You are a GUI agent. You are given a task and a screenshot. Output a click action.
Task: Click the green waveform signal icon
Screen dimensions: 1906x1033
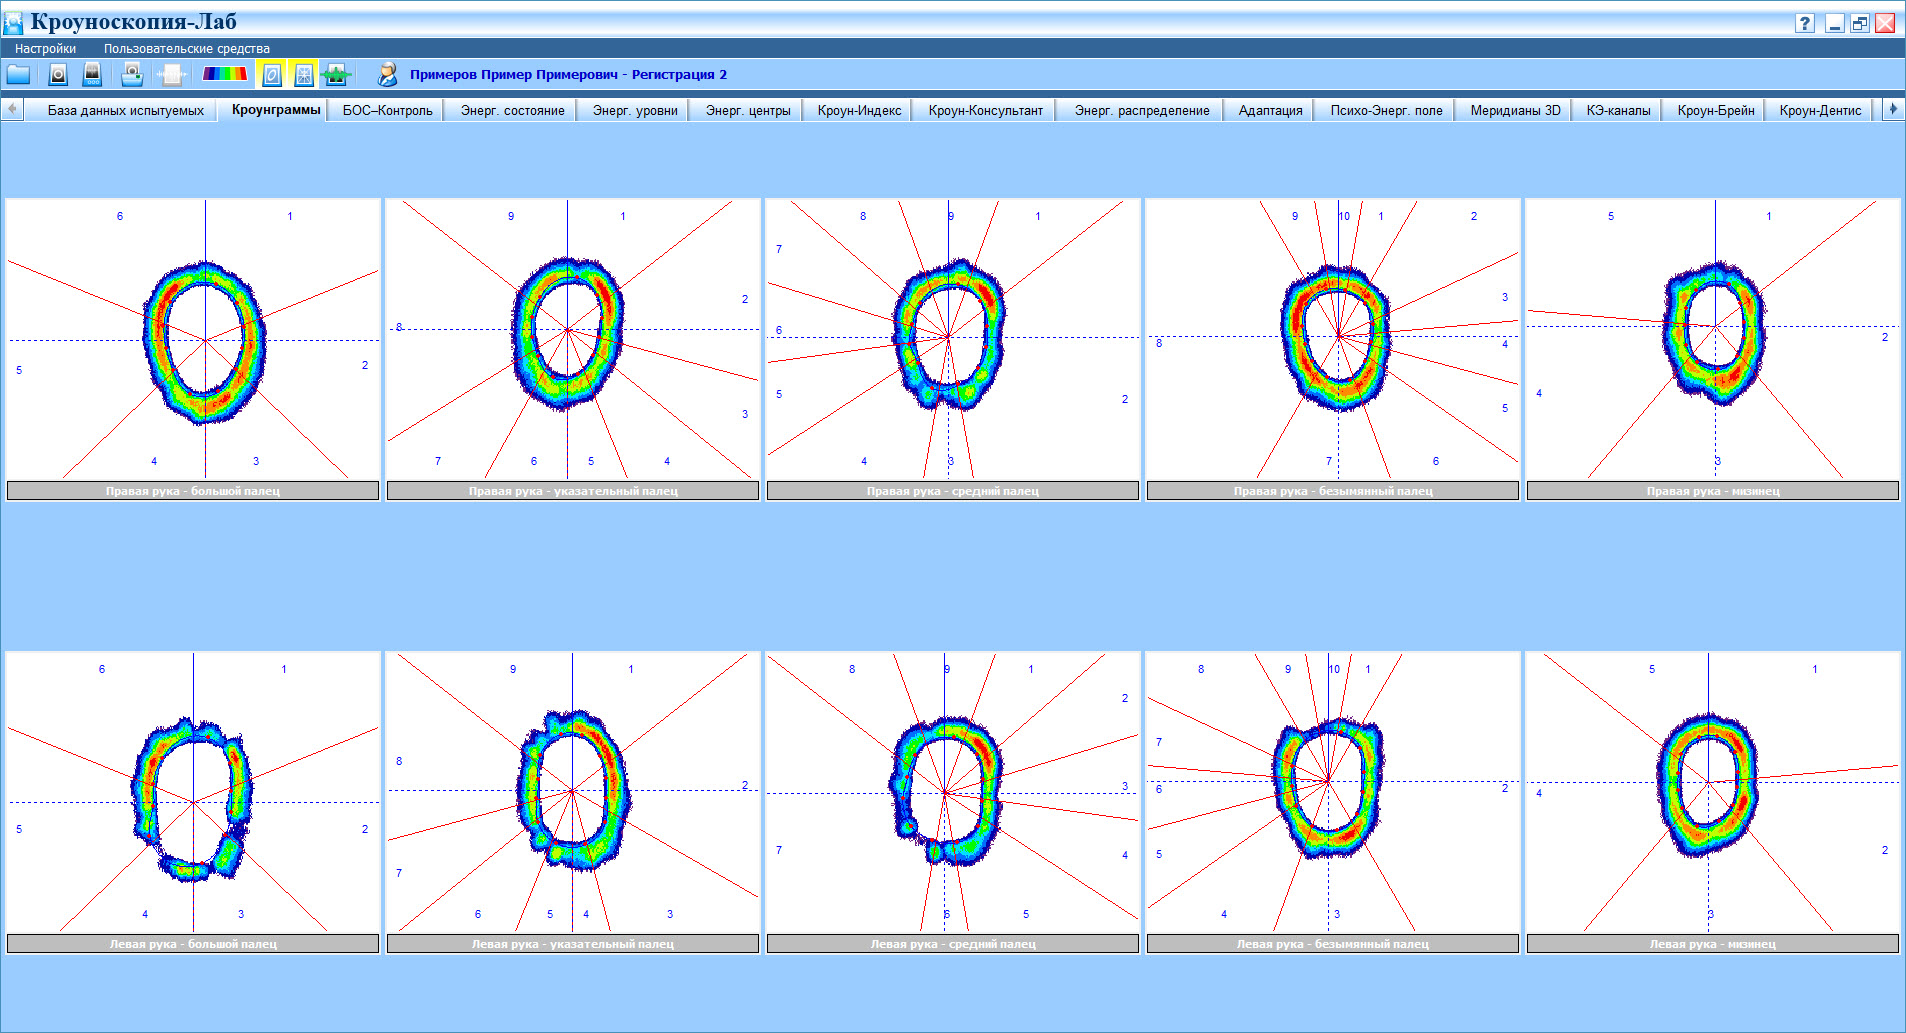click(336, 74)
